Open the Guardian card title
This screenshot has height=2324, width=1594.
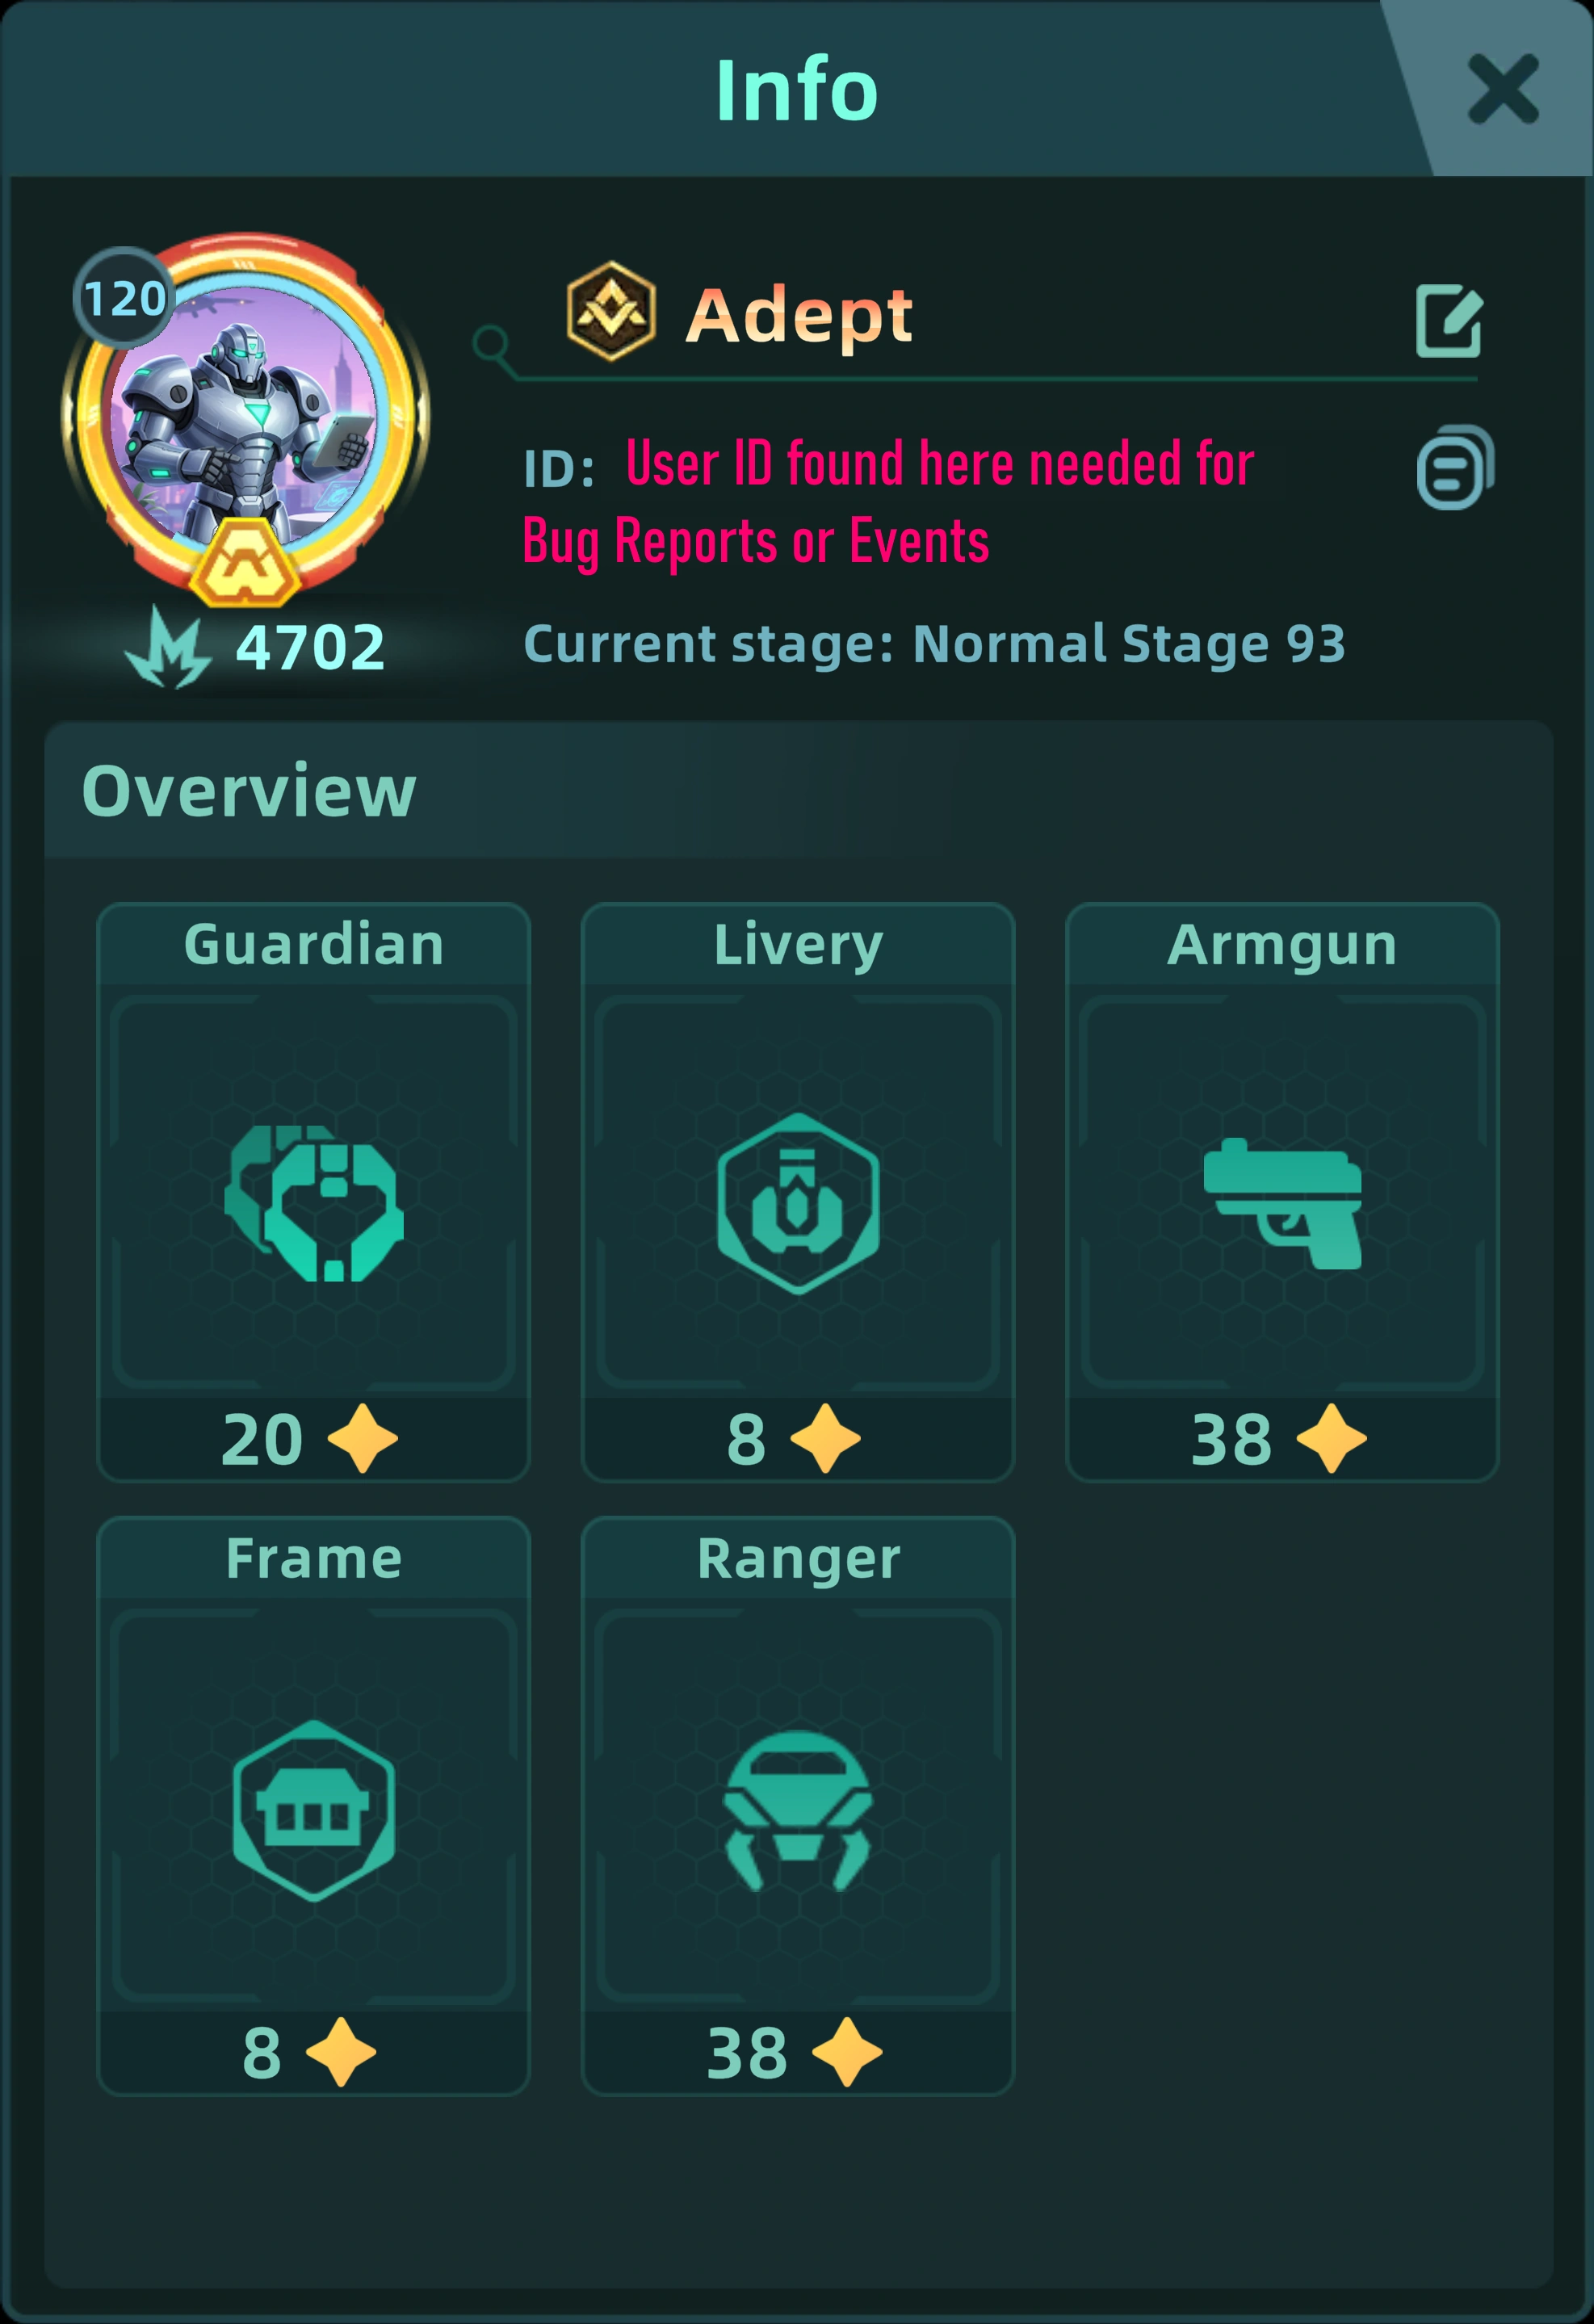tap(314, 944)
